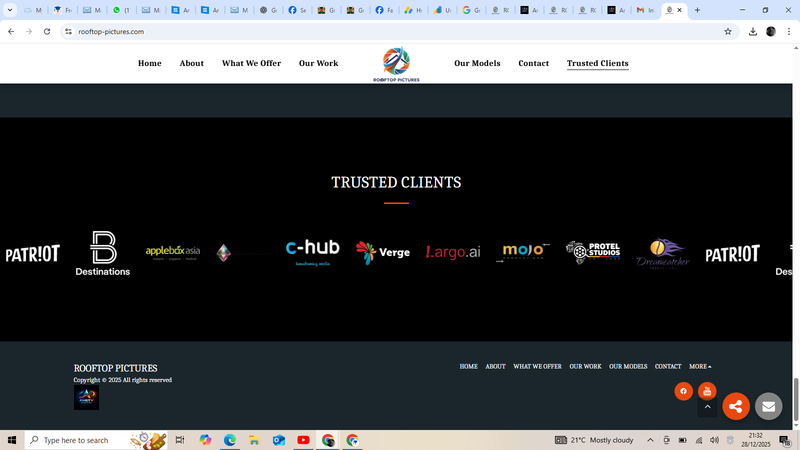The width and height of the screenshot is (800, 450).
Task: Go to the About page
Action: [191, 63]
